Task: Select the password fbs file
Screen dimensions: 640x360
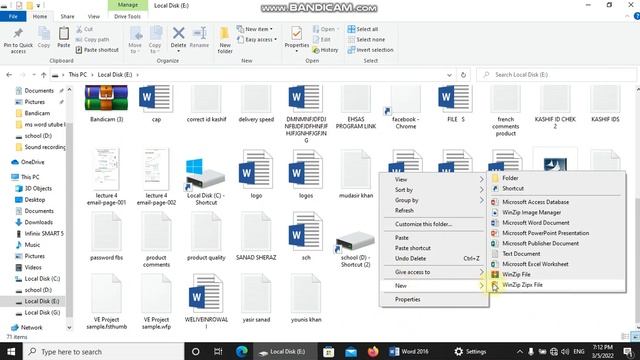Action: pos(107,236)
